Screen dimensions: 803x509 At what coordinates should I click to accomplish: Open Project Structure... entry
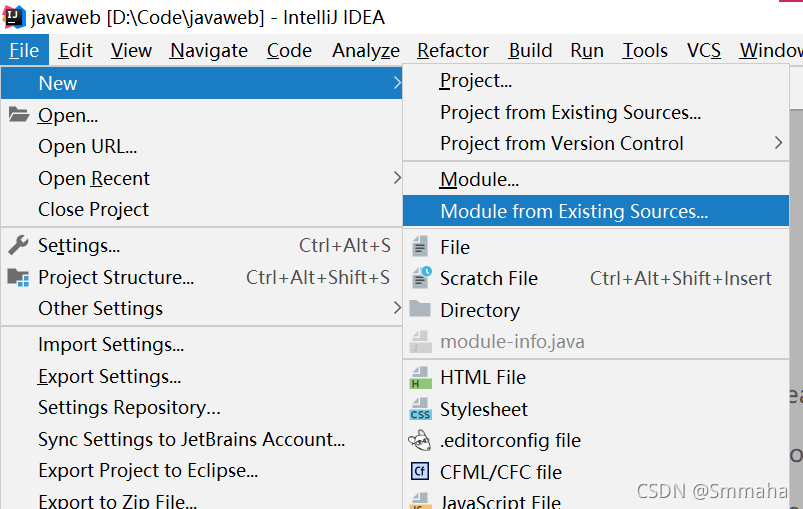tap(201, 277)
